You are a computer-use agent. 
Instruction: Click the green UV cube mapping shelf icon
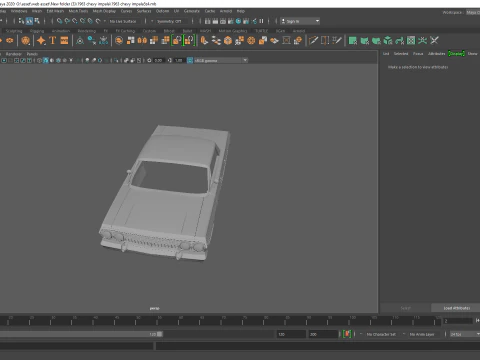point(388,41)
